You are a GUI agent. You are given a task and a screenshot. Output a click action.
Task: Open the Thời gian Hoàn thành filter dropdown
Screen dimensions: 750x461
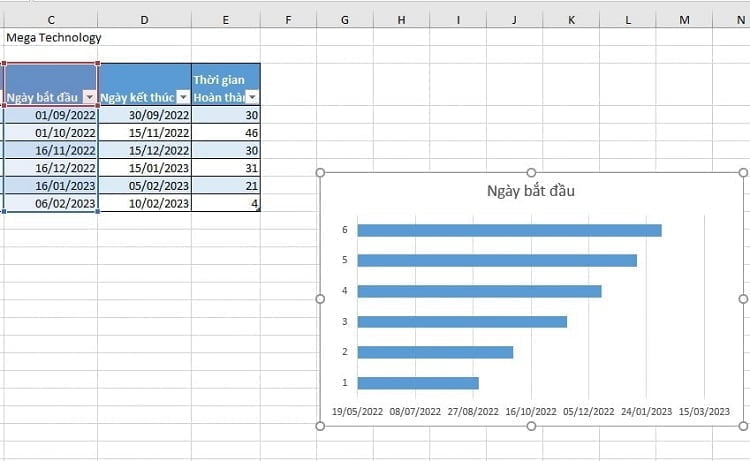coord(252,97)
